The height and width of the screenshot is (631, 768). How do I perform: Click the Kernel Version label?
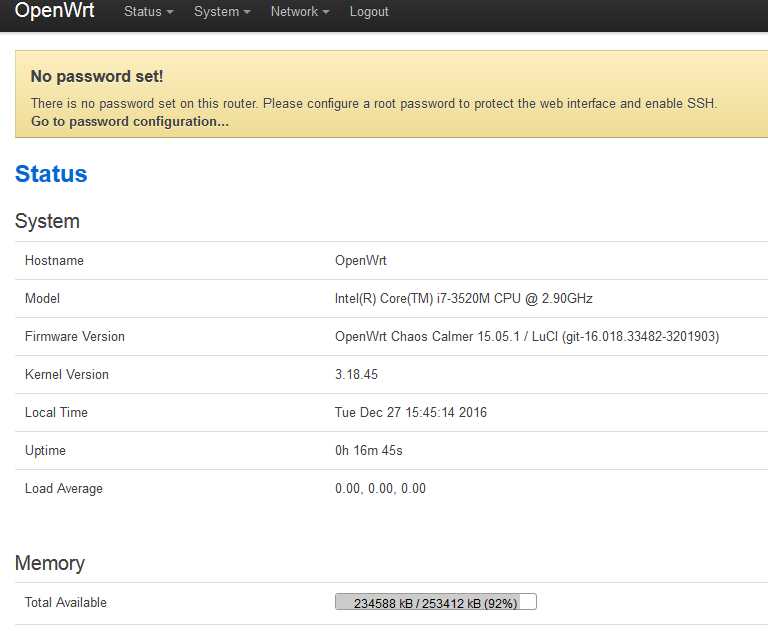click(67, 374)
